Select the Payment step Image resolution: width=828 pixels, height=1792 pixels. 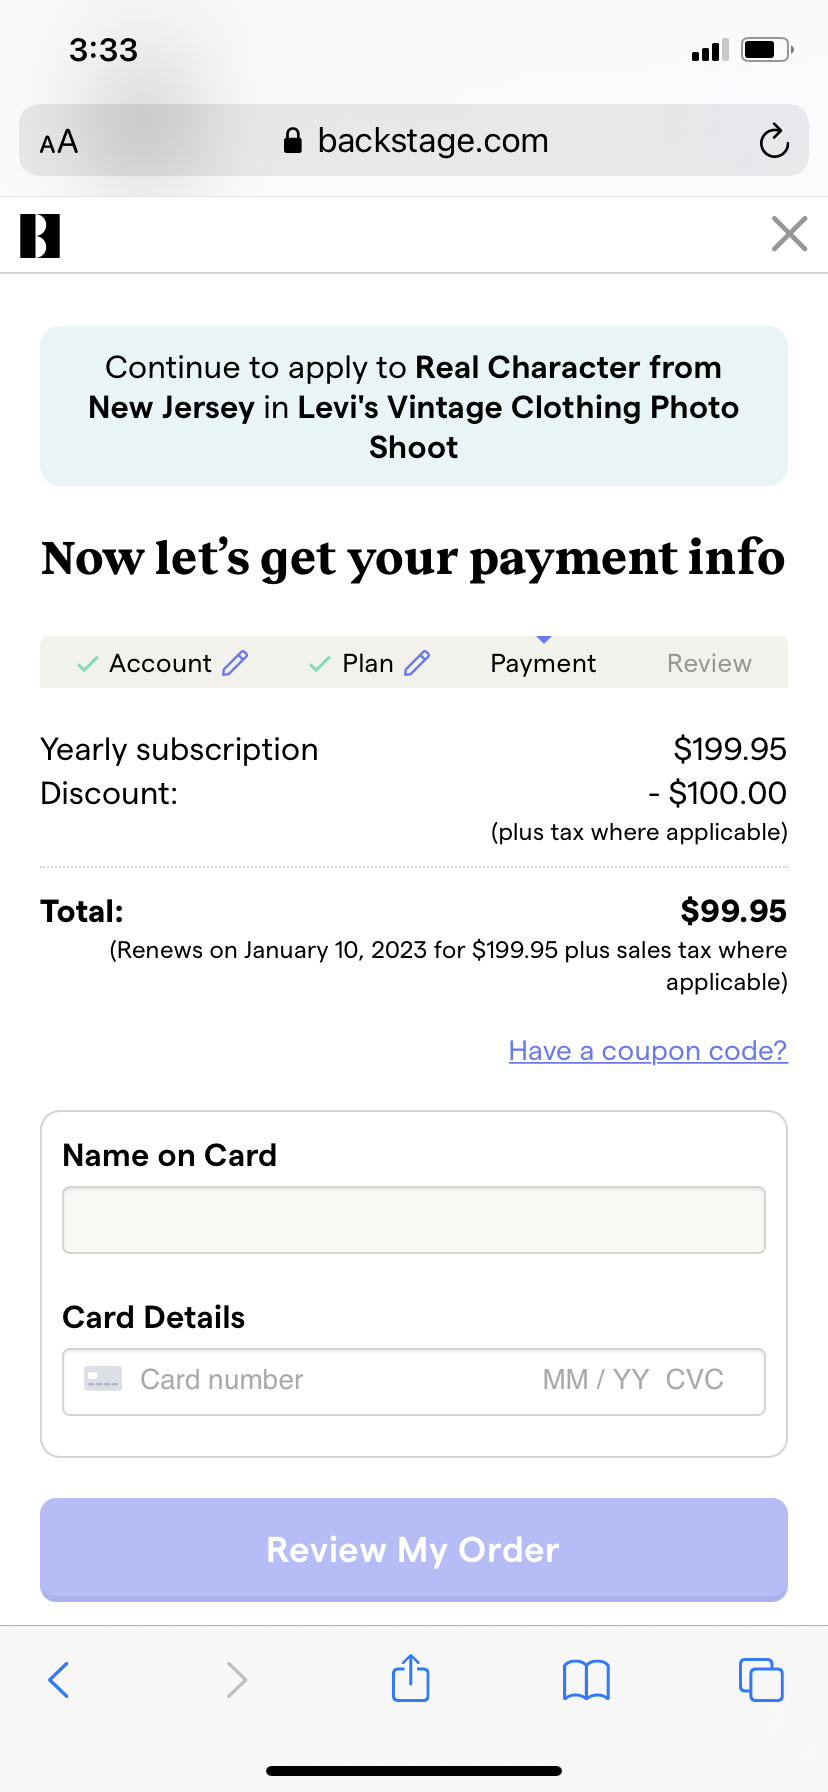543,663
